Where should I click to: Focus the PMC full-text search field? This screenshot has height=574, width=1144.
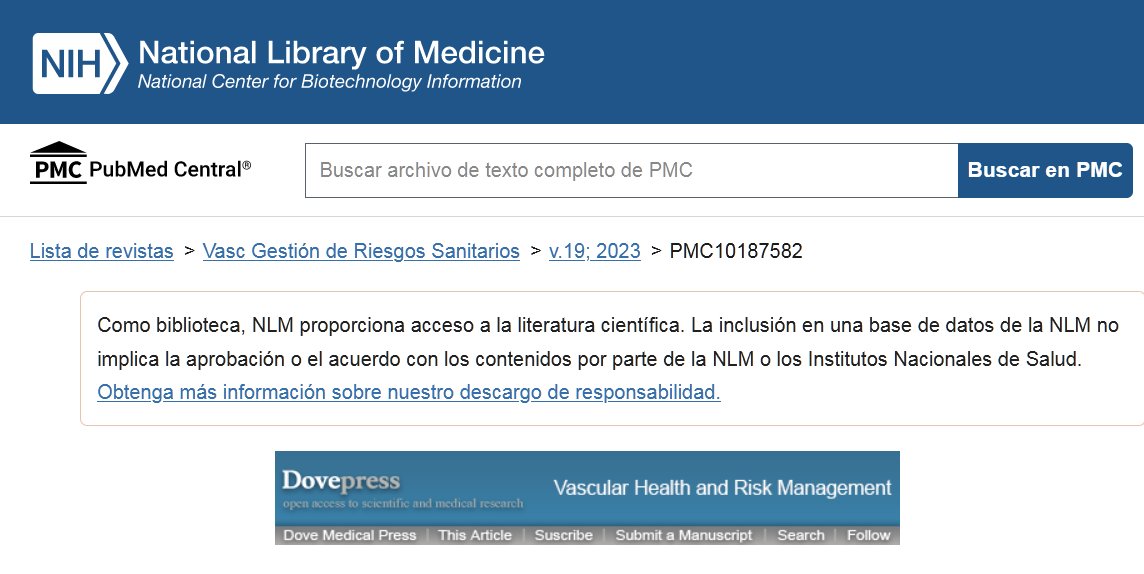pyautogui.click(x=631, y=170)
